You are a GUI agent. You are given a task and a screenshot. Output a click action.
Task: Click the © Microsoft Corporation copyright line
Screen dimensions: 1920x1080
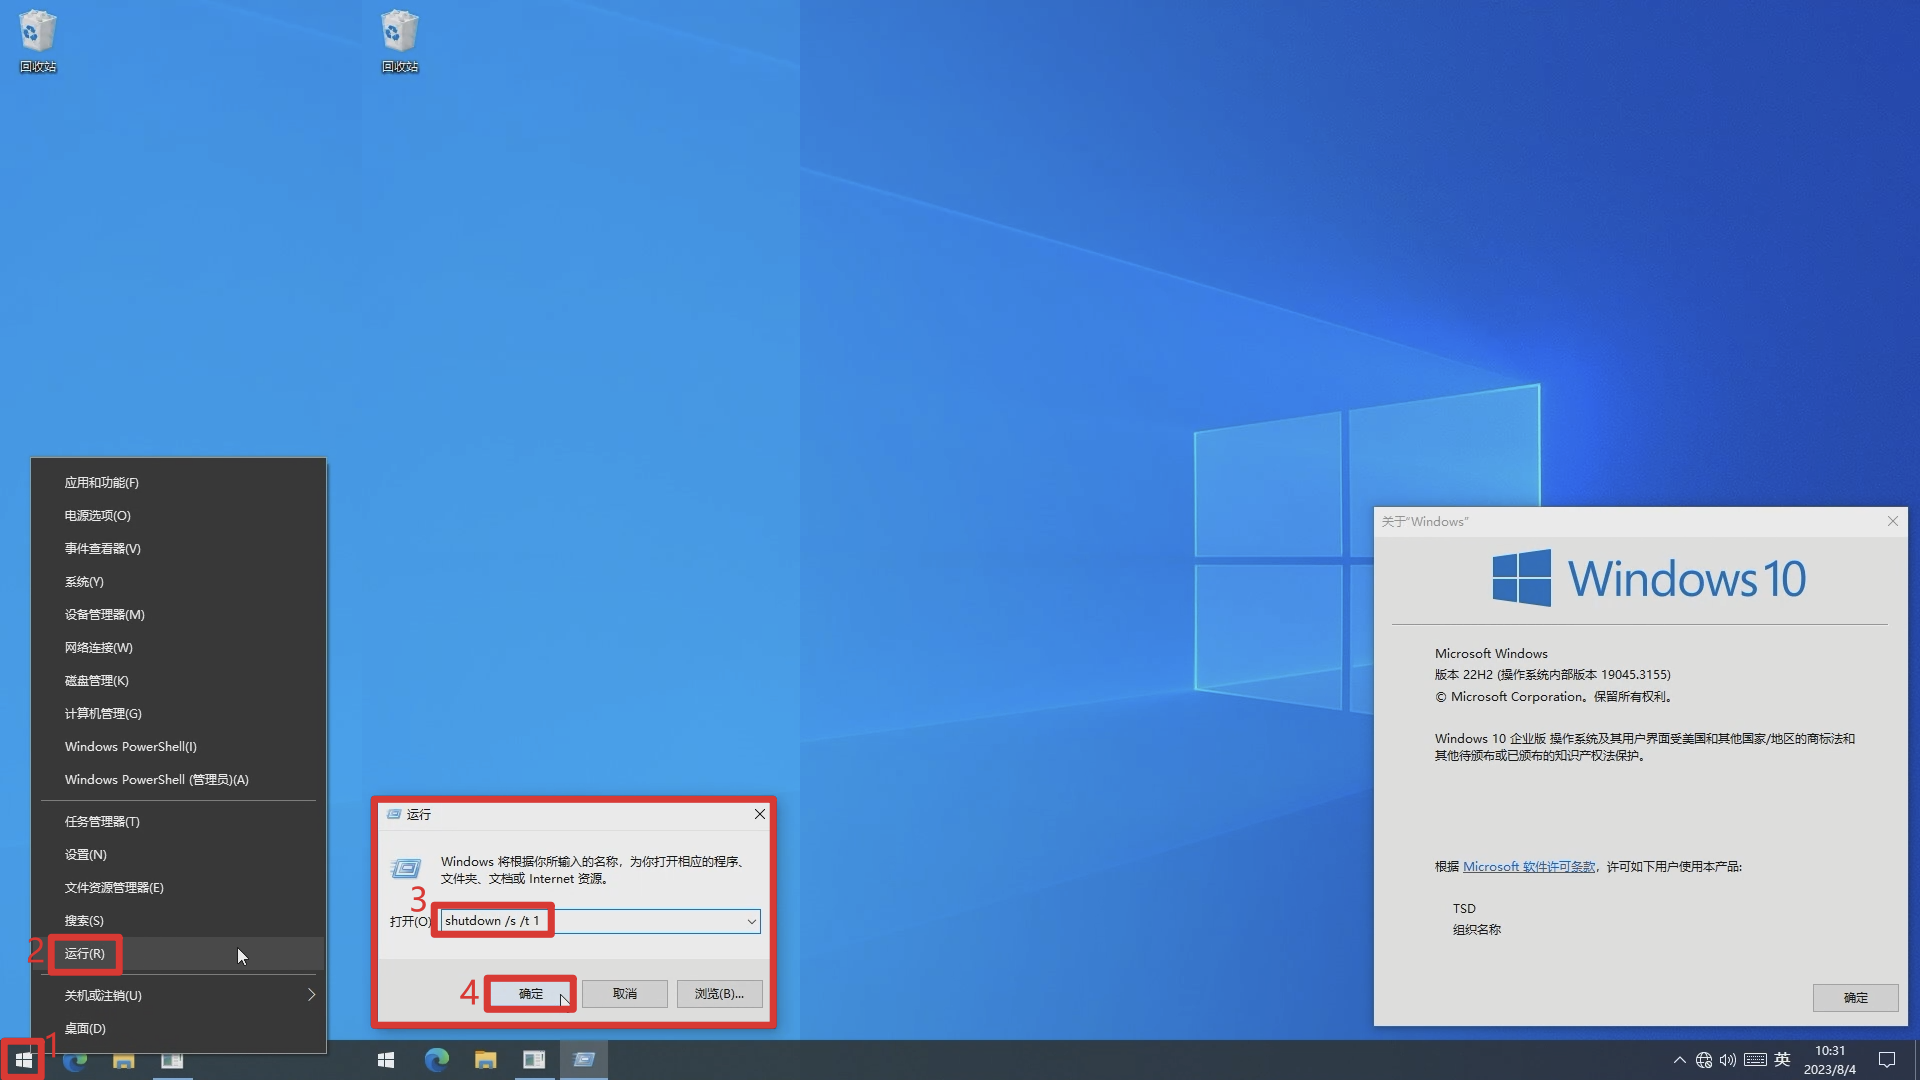pyautogui.click(x=1554, y=696)
